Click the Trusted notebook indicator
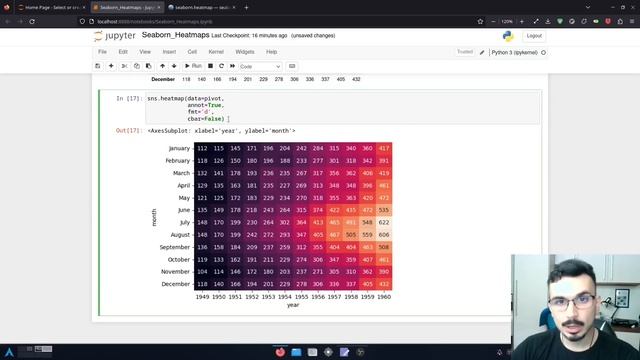The width and height of the screenshot is (640, 360). 465,52
